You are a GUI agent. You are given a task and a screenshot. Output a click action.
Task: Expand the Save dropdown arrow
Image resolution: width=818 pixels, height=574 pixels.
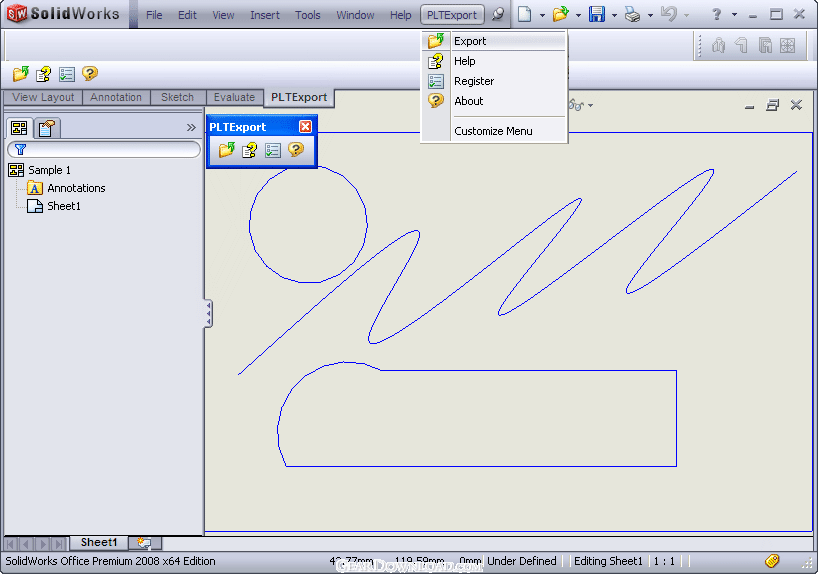pos(614,15)
